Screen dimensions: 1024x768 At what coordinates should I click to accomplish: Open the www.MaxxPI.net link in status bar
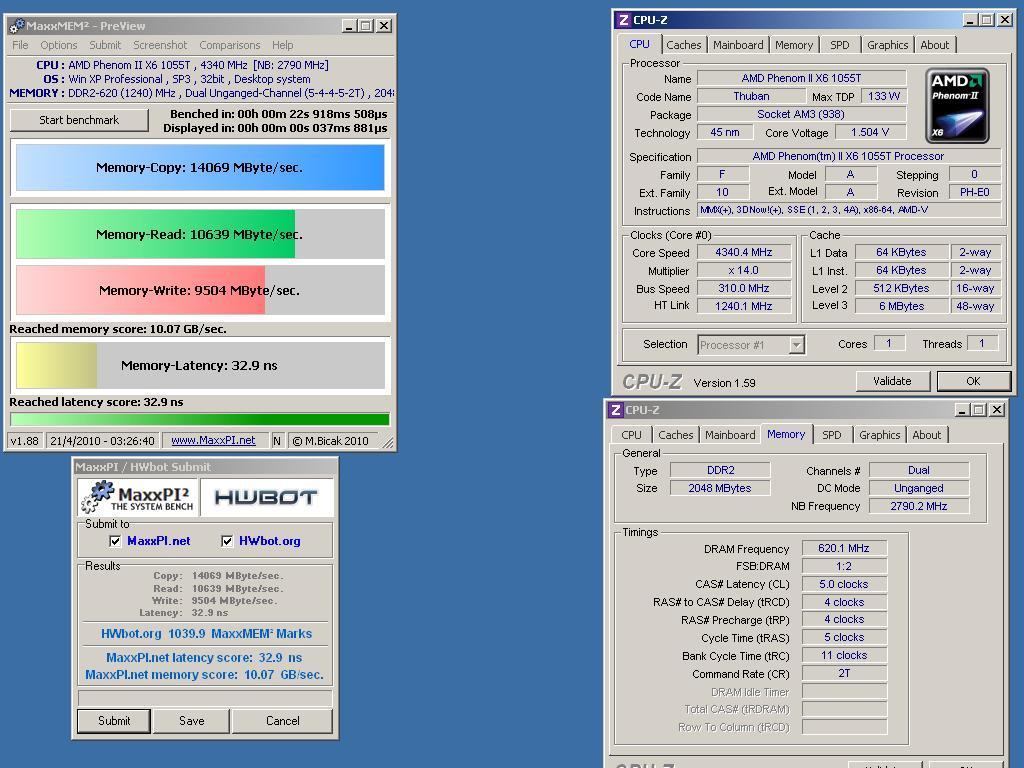(x=213, y=441)
